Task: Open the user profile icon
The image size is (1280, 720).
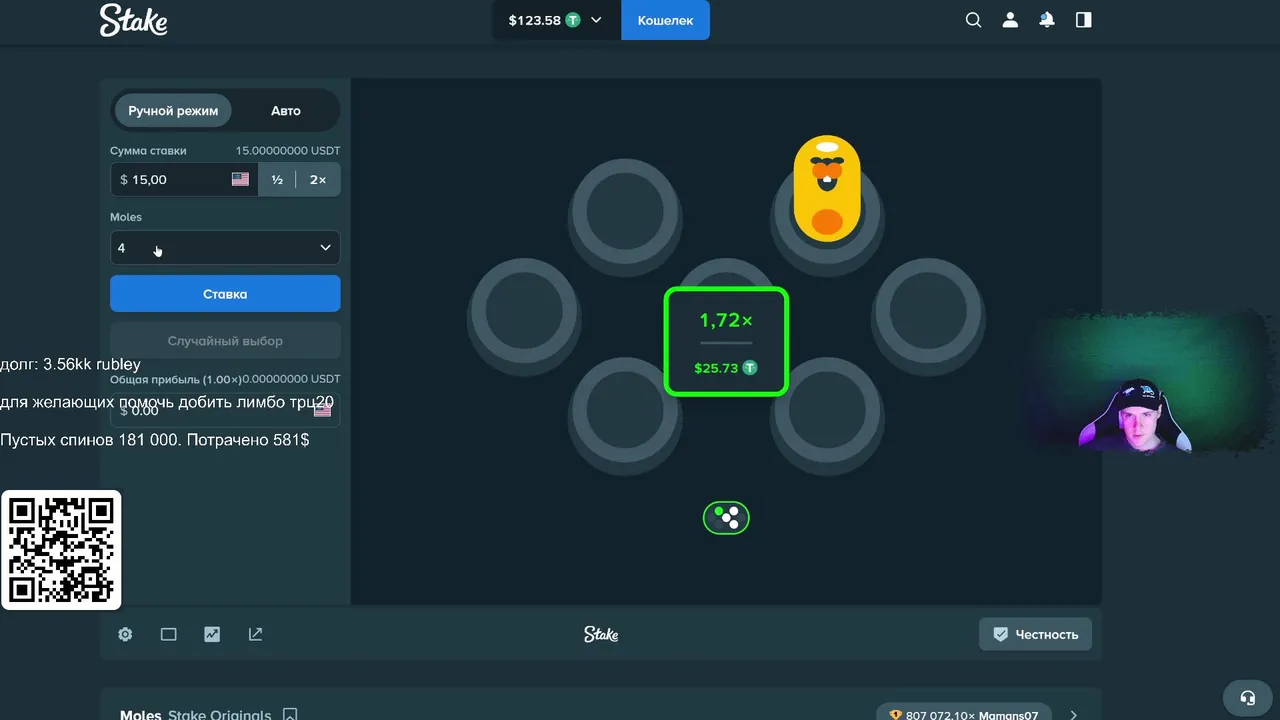Action: click(x=1010, y=20)
